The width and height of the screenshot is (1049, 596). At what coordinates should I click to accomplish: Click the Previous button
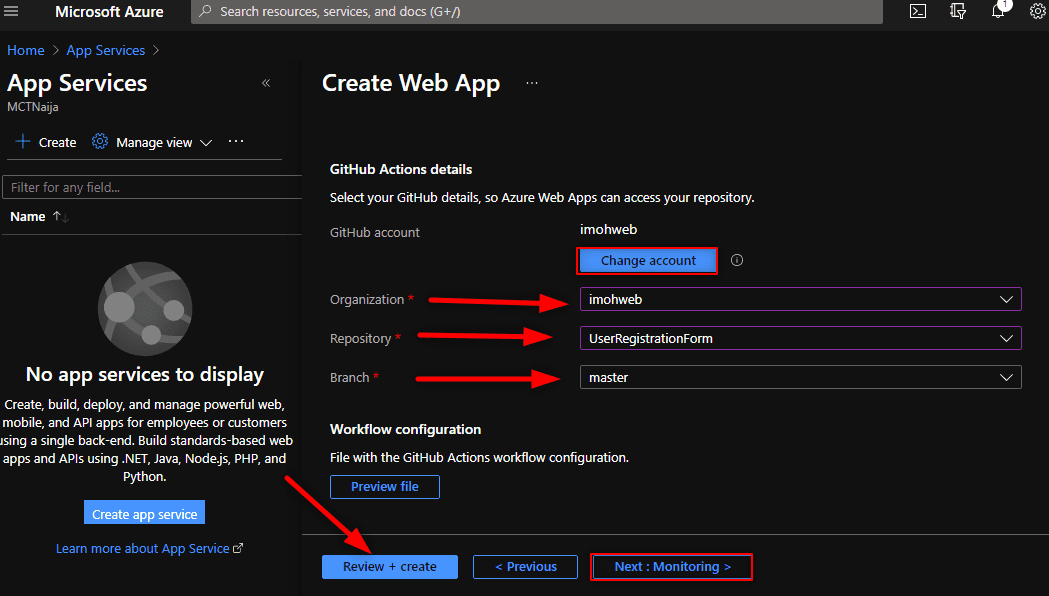[x=525, y=567]
